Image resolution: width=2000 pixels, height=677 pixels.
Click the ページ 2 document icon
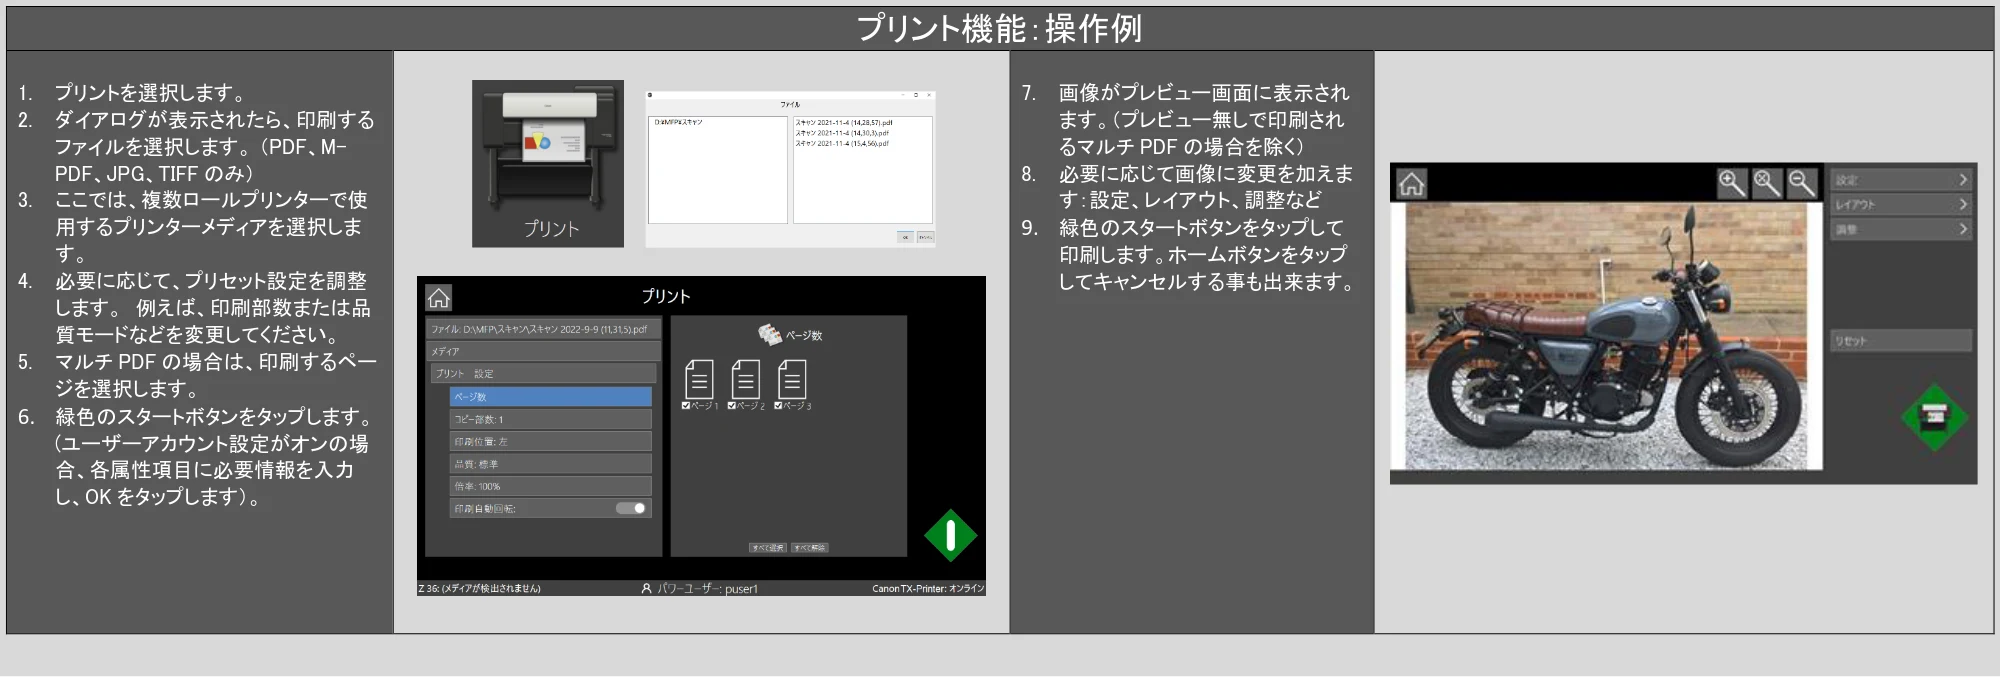click(746, 379)
